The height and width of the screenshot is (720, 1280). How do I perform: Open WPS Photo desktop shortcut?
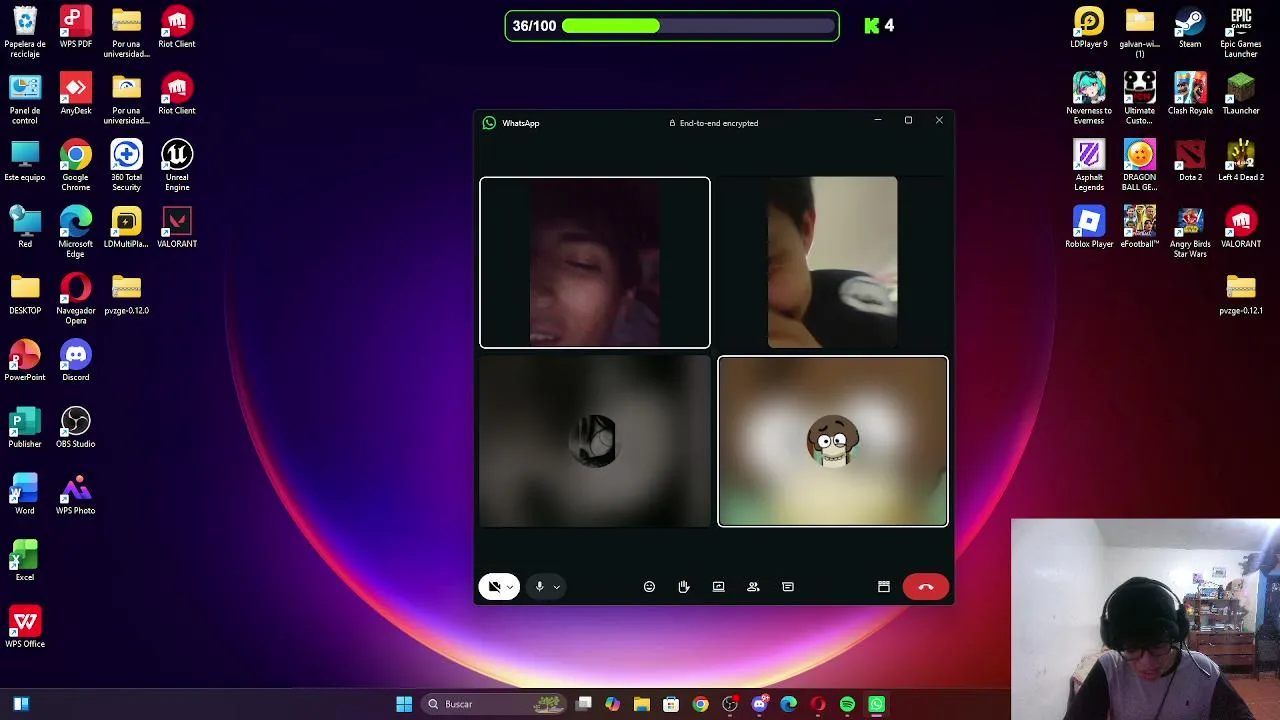point(76,494)
